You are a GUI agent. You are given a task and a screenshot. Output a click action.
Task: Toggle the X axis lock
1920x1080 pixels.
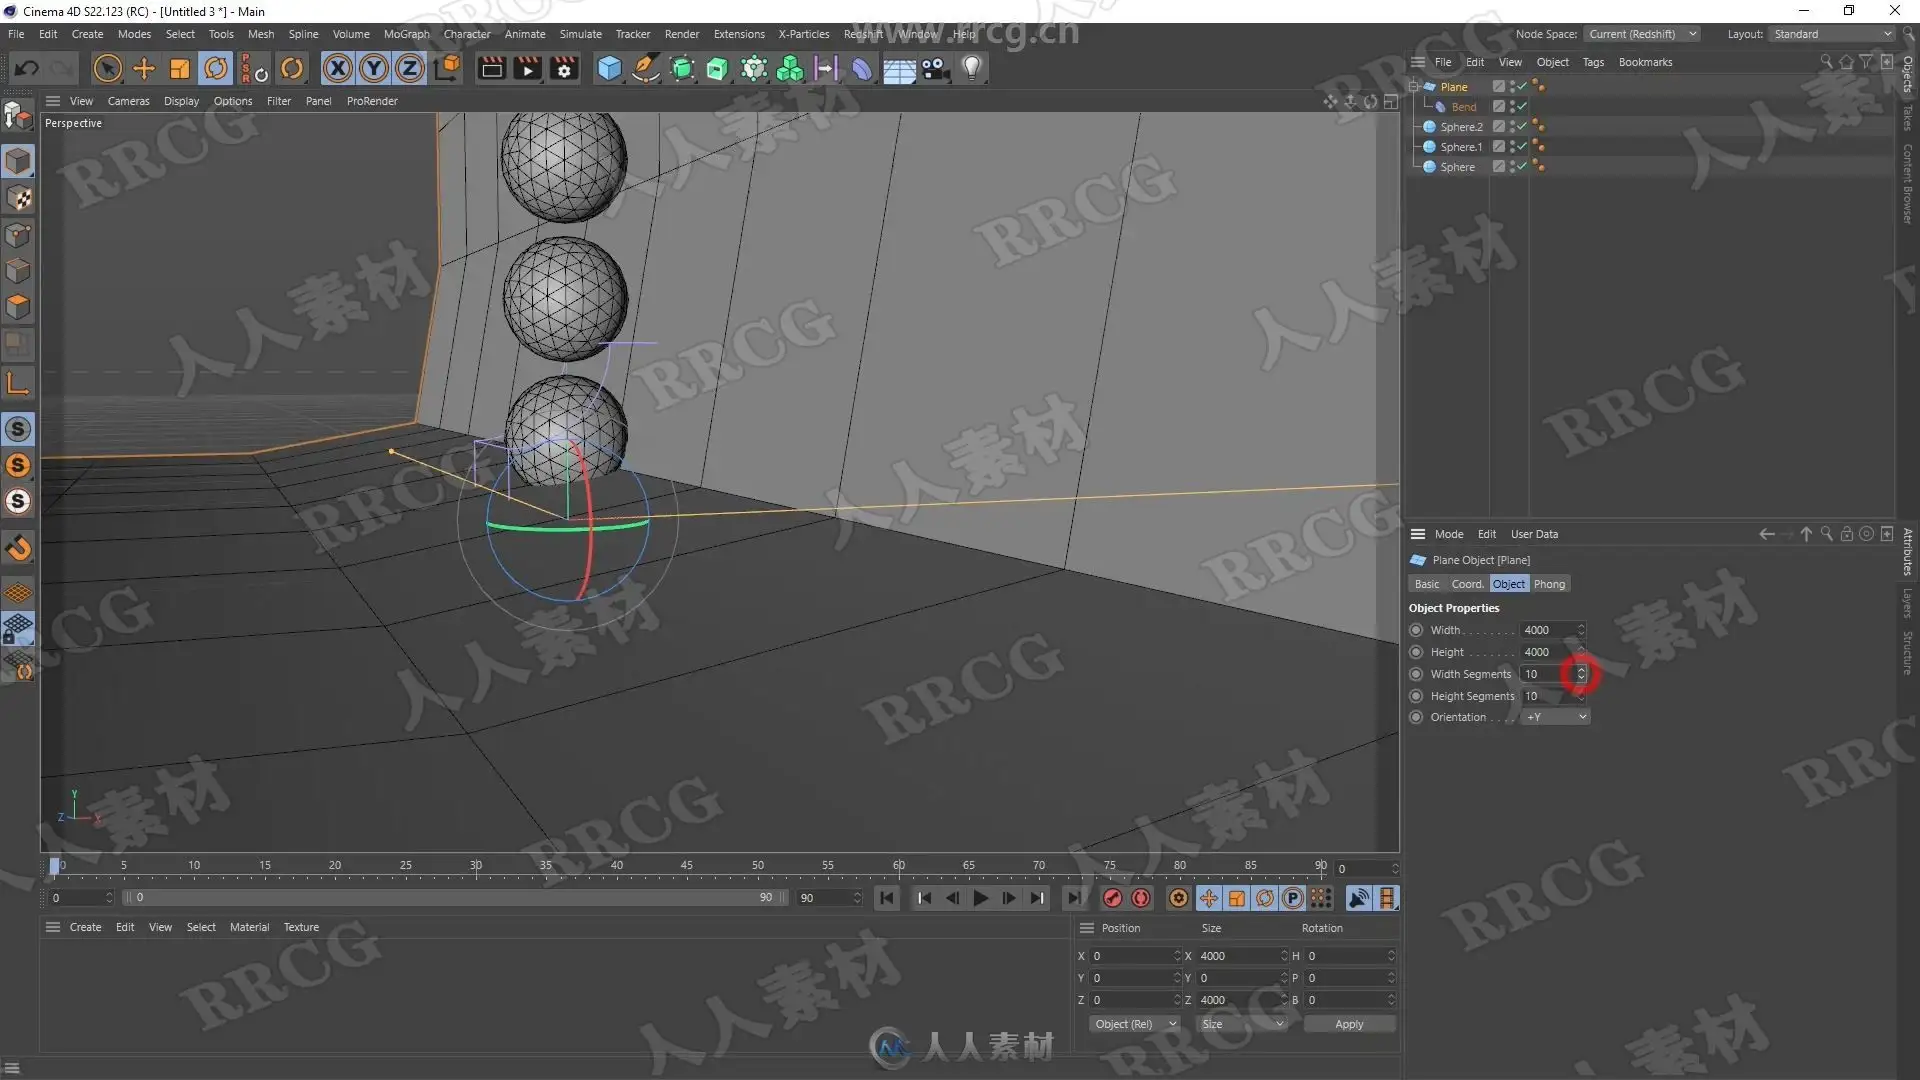[338, 68]
